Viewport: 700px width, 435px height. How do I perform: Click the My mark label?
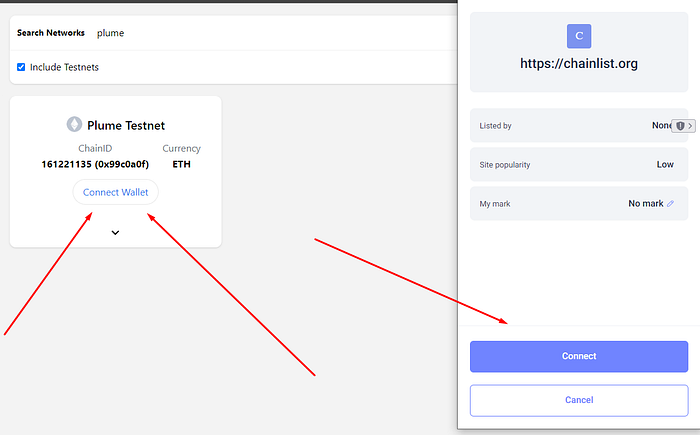tap(495, 204)
